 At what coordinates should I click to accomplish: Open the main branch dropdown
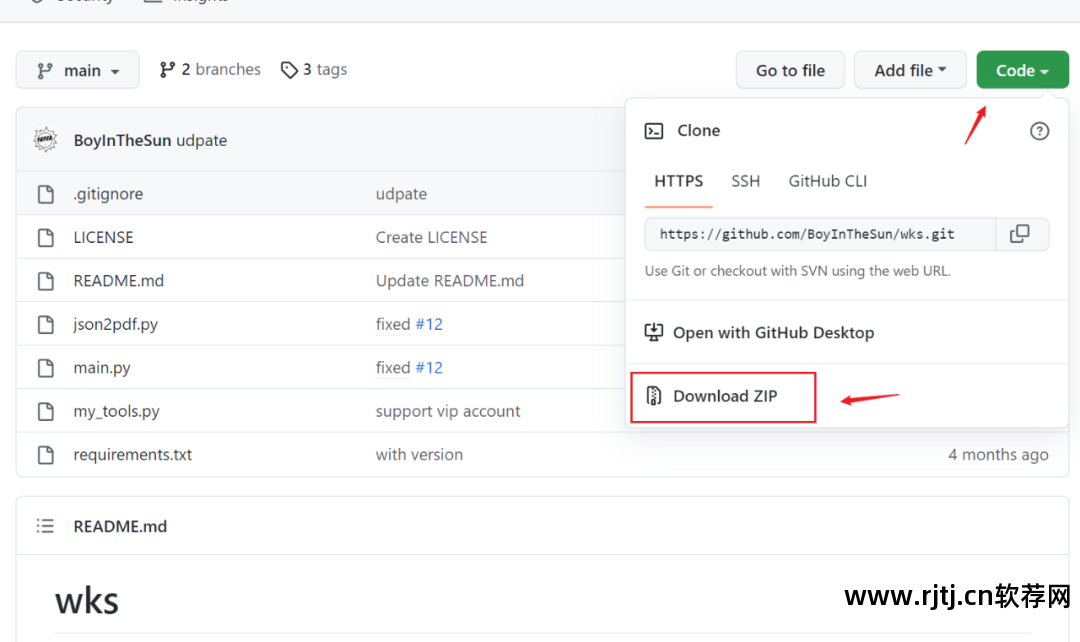77,70
